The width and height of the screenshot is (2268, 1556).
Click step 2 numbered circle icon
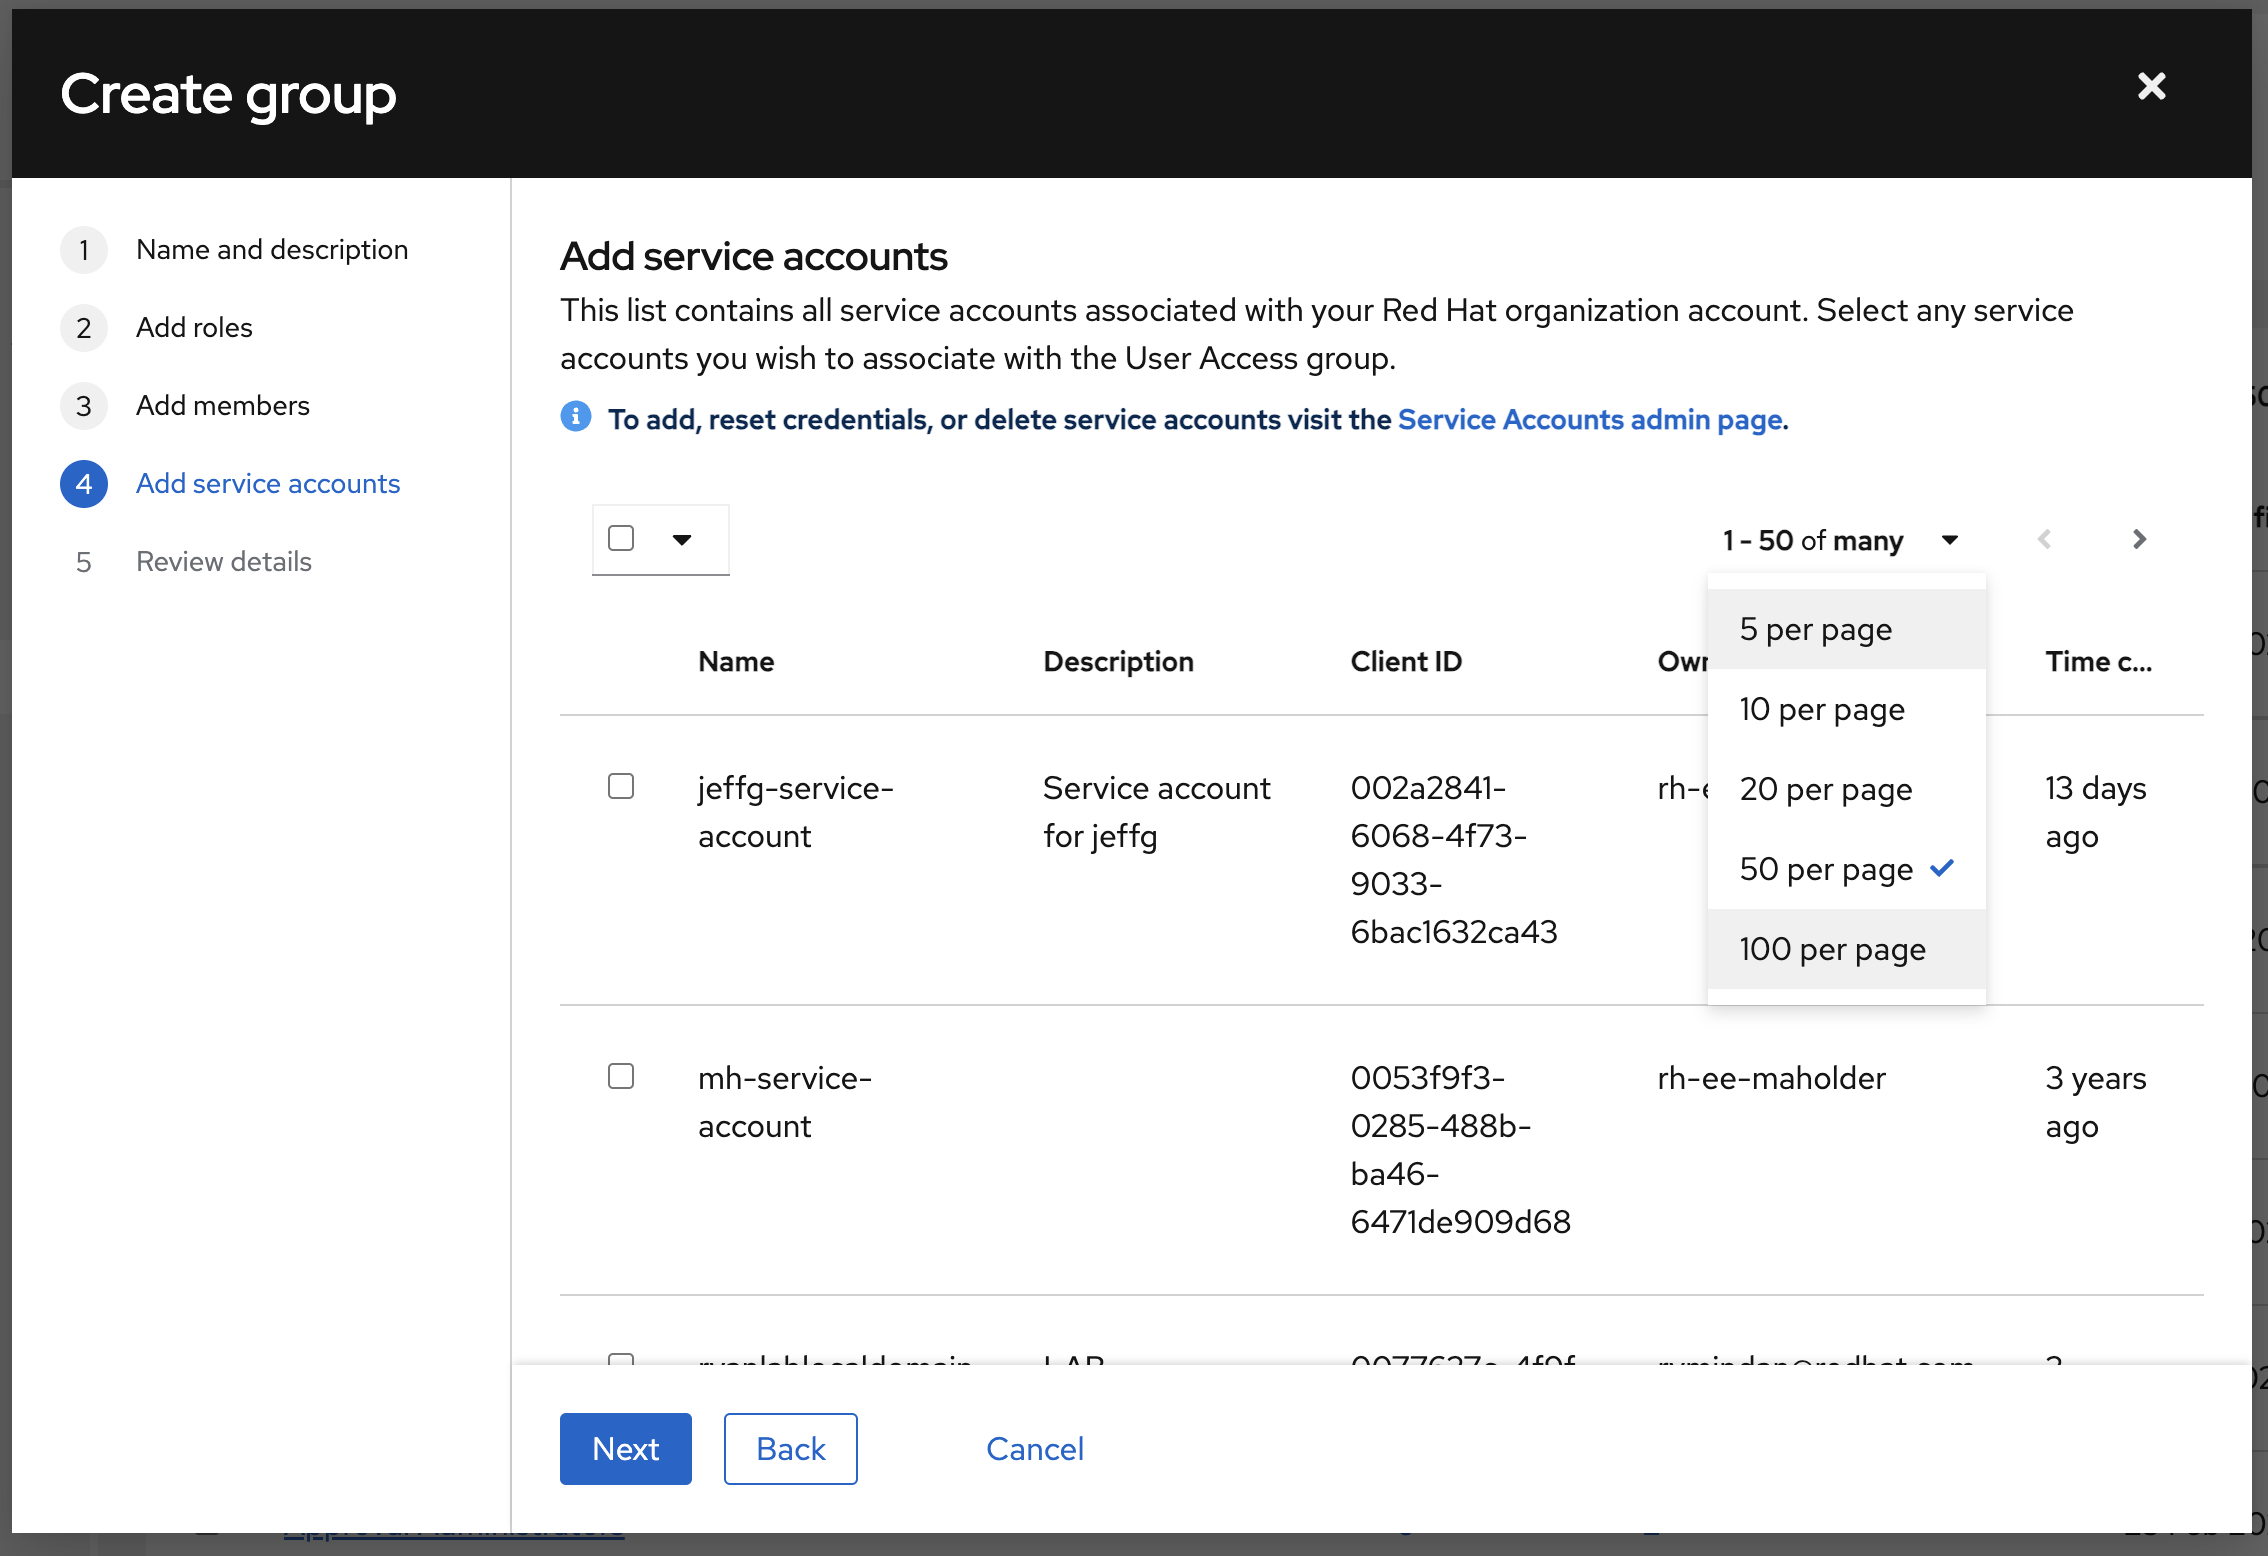(84, 328)
